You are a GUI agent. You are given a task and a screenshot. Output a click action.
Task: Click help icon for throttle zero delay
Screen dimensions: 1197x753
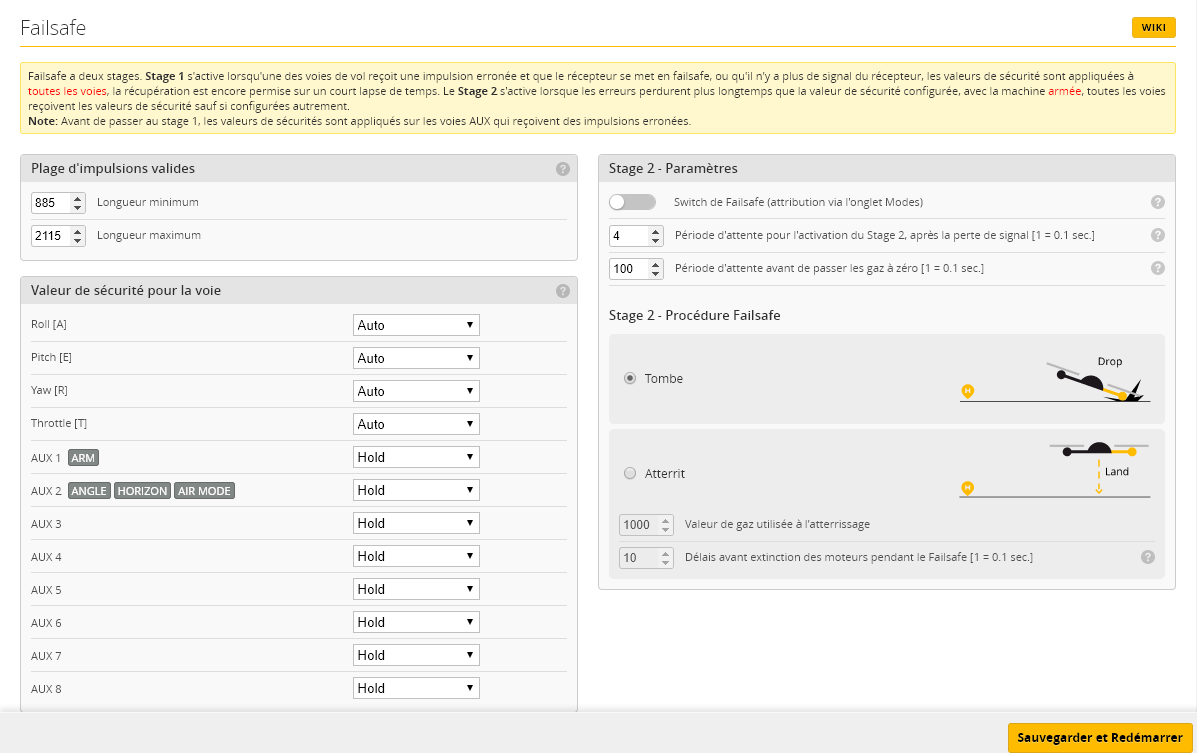tap(1158, 268)
